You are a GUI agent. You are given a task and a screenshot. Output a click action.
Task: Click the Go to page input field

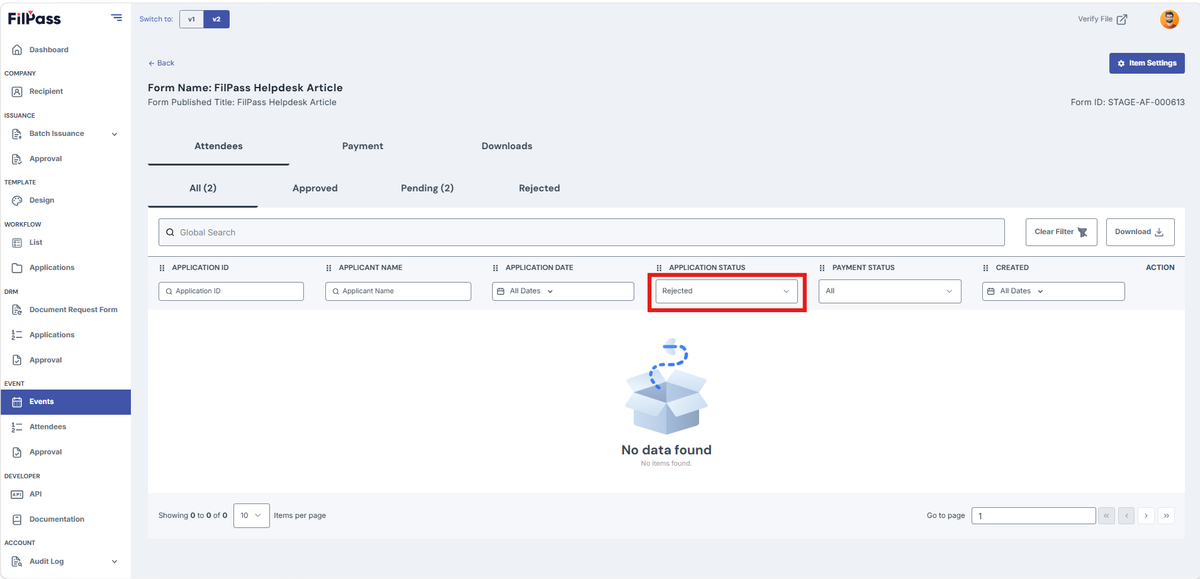1034,516
